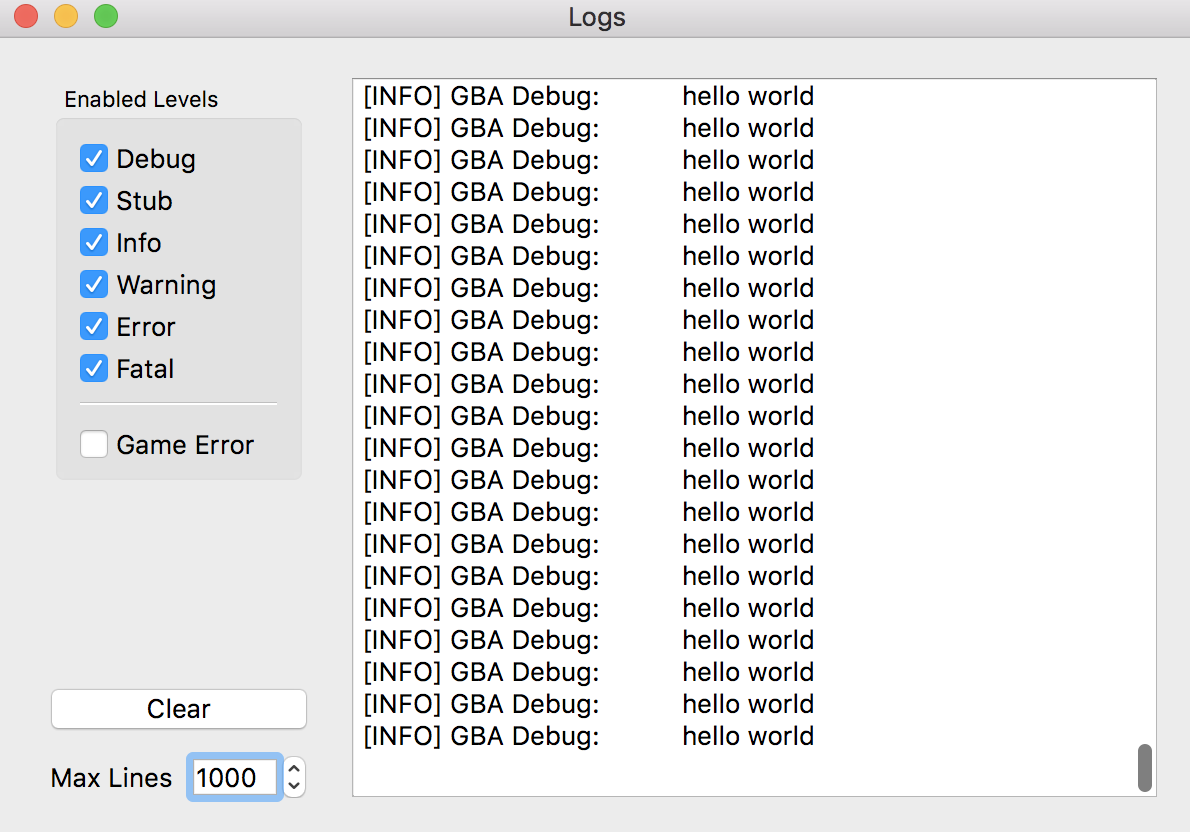The width and height of the screenshot is (1190, 832).
Task: Toggle the Fatal level checkbox
Action: 94,369
